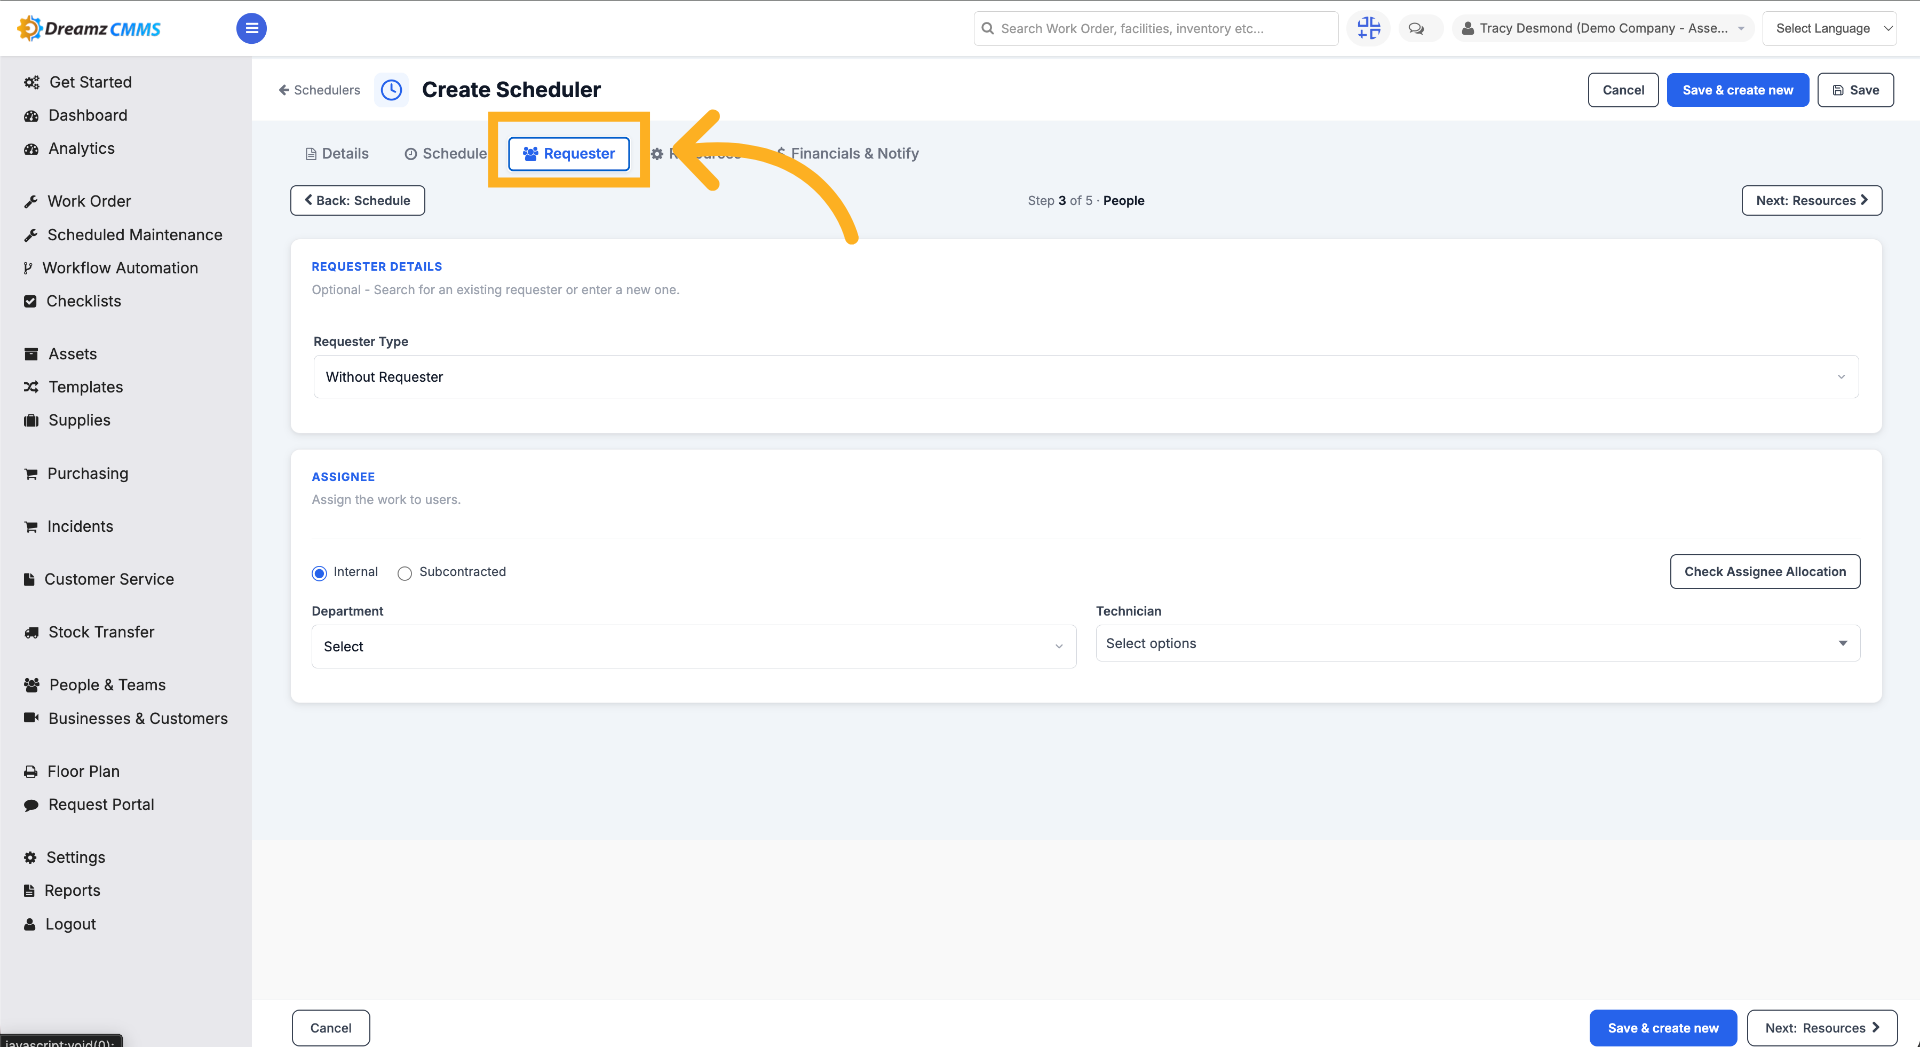
Task: Toggle the sidebar hamburger menu button
Action: tap(251, 28)
